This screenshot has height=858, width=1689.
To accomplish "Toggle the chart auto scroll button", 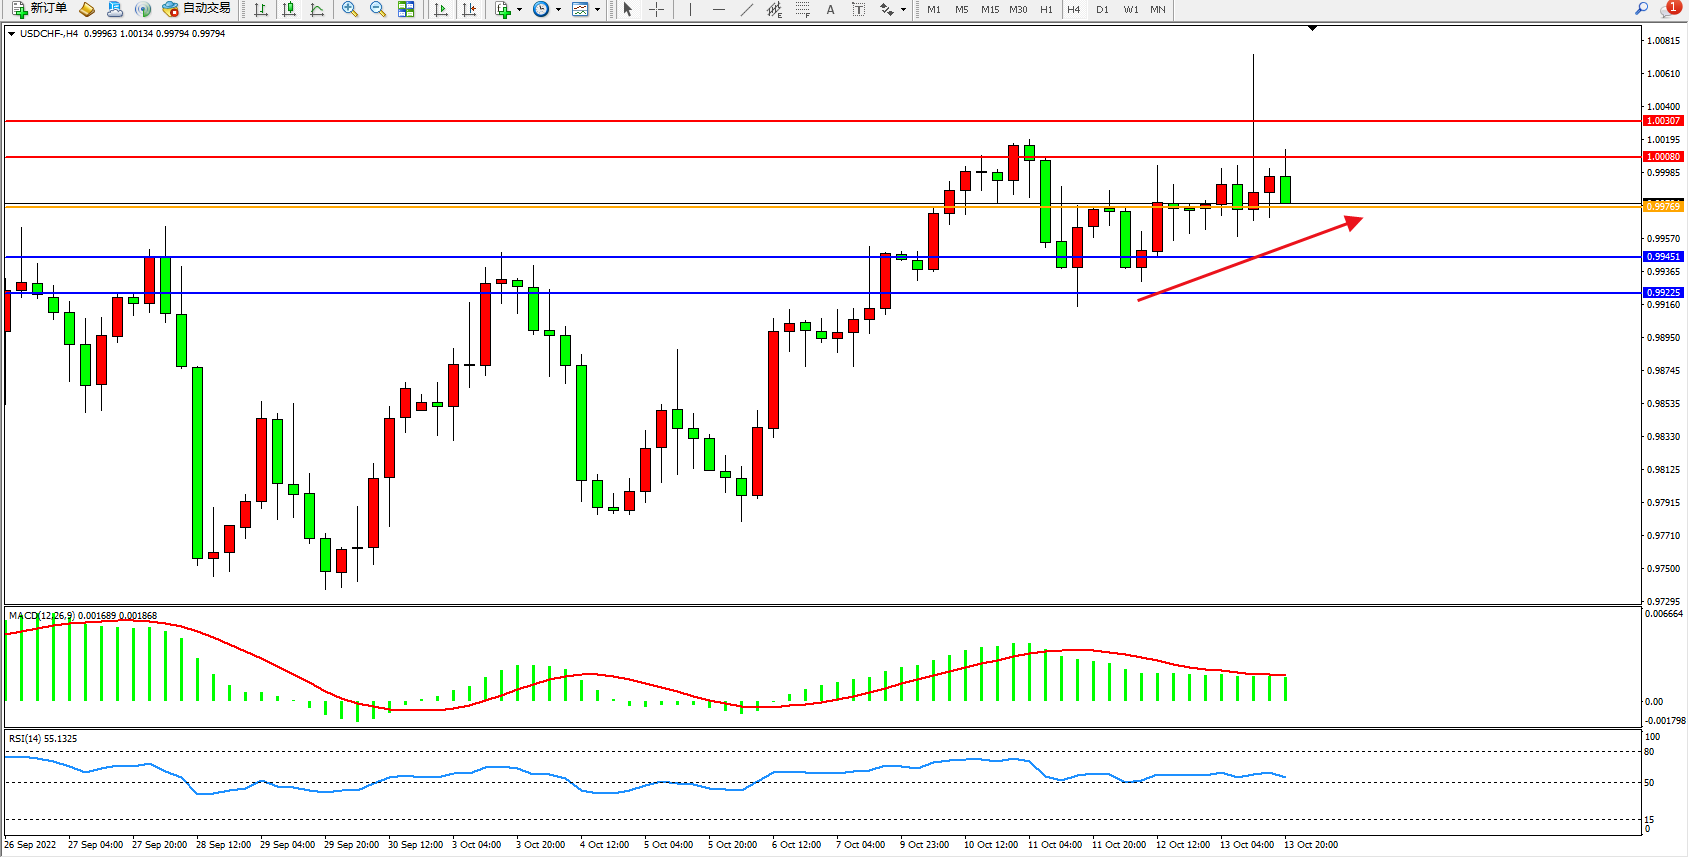I will [441, 9].
